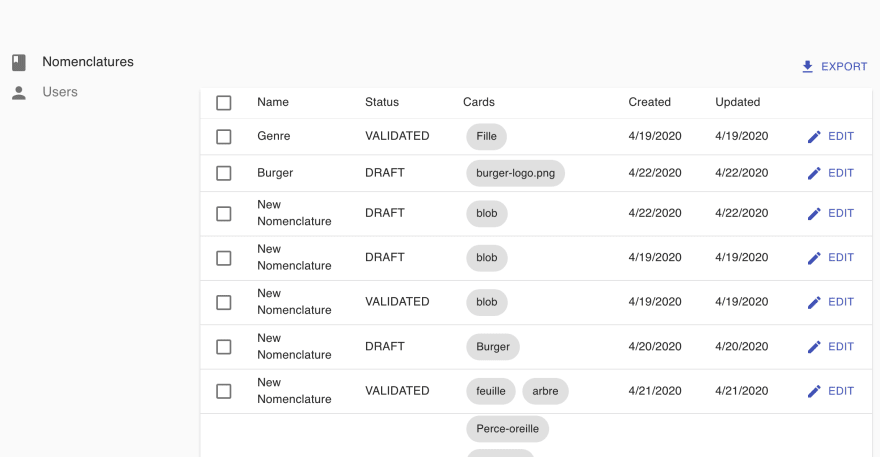This screenshot has height=457, width=880.
Task: Click VALIDATED status in Genre row
Action: [397, 136]
